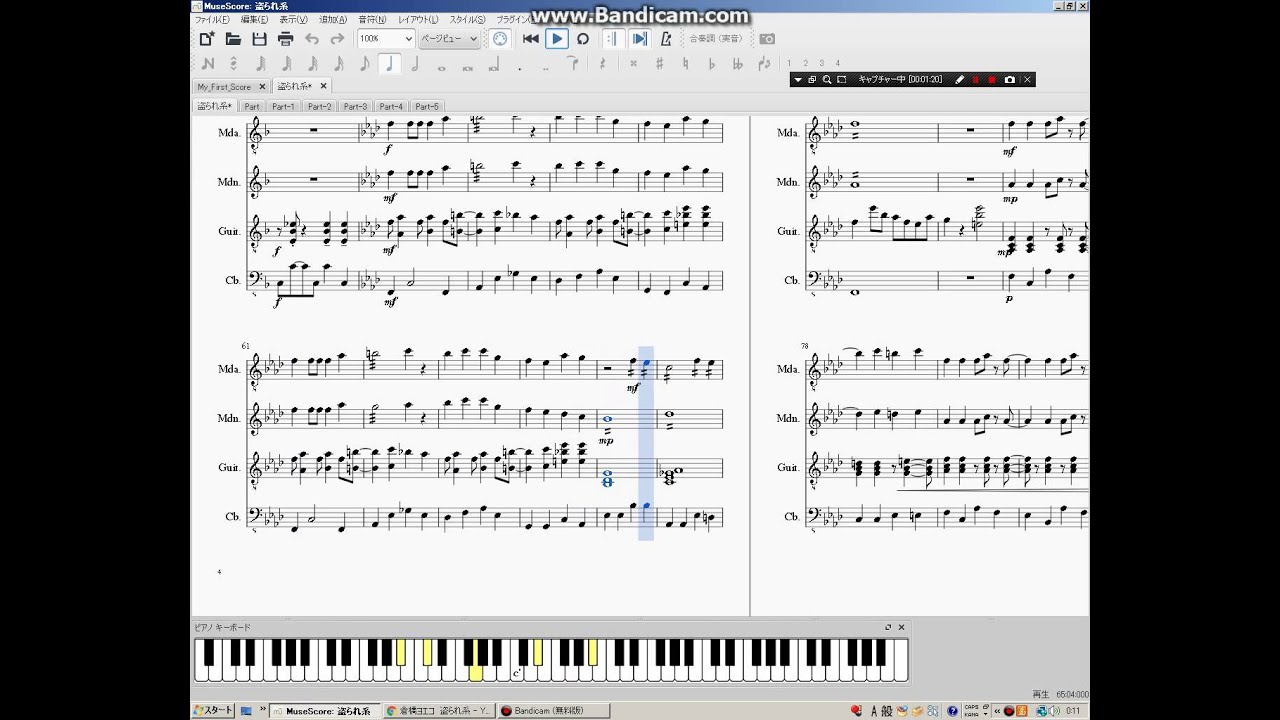Close the piano keyboard panel
The image size is (1280, 720).
pyautogui.click(x=901, y=627)
